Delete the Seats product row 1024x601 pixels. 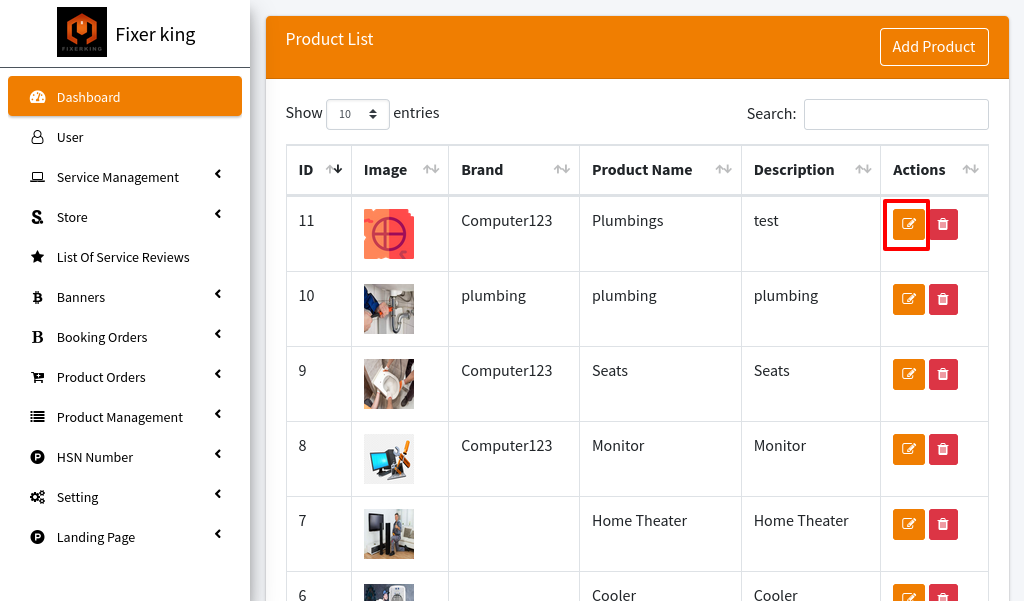click(x=943, y=374)
